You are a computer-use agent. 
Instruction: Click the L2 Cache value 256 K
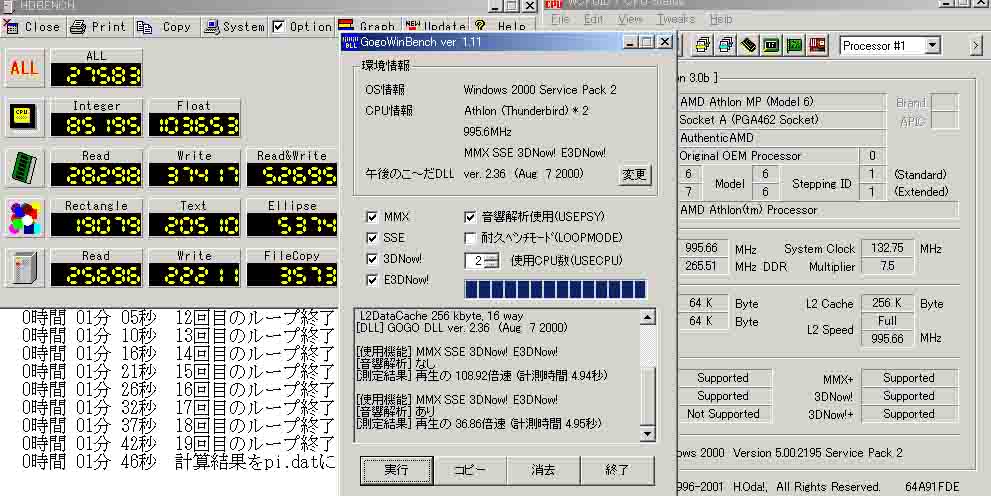887,303
